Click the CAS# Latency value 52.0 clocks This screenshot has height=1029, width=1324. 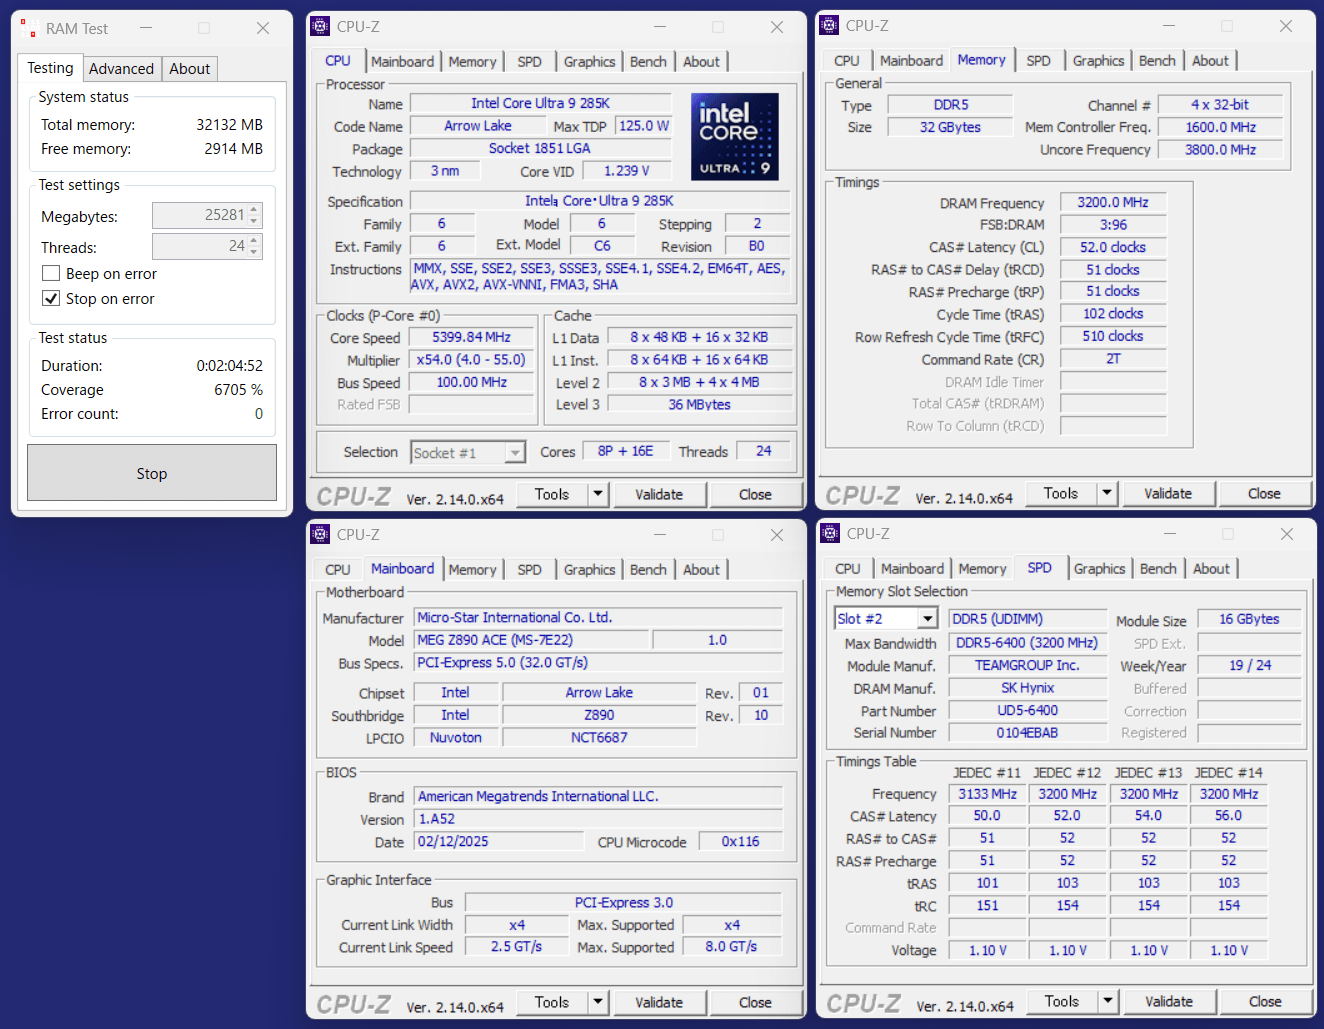(x=1113, y=247)
